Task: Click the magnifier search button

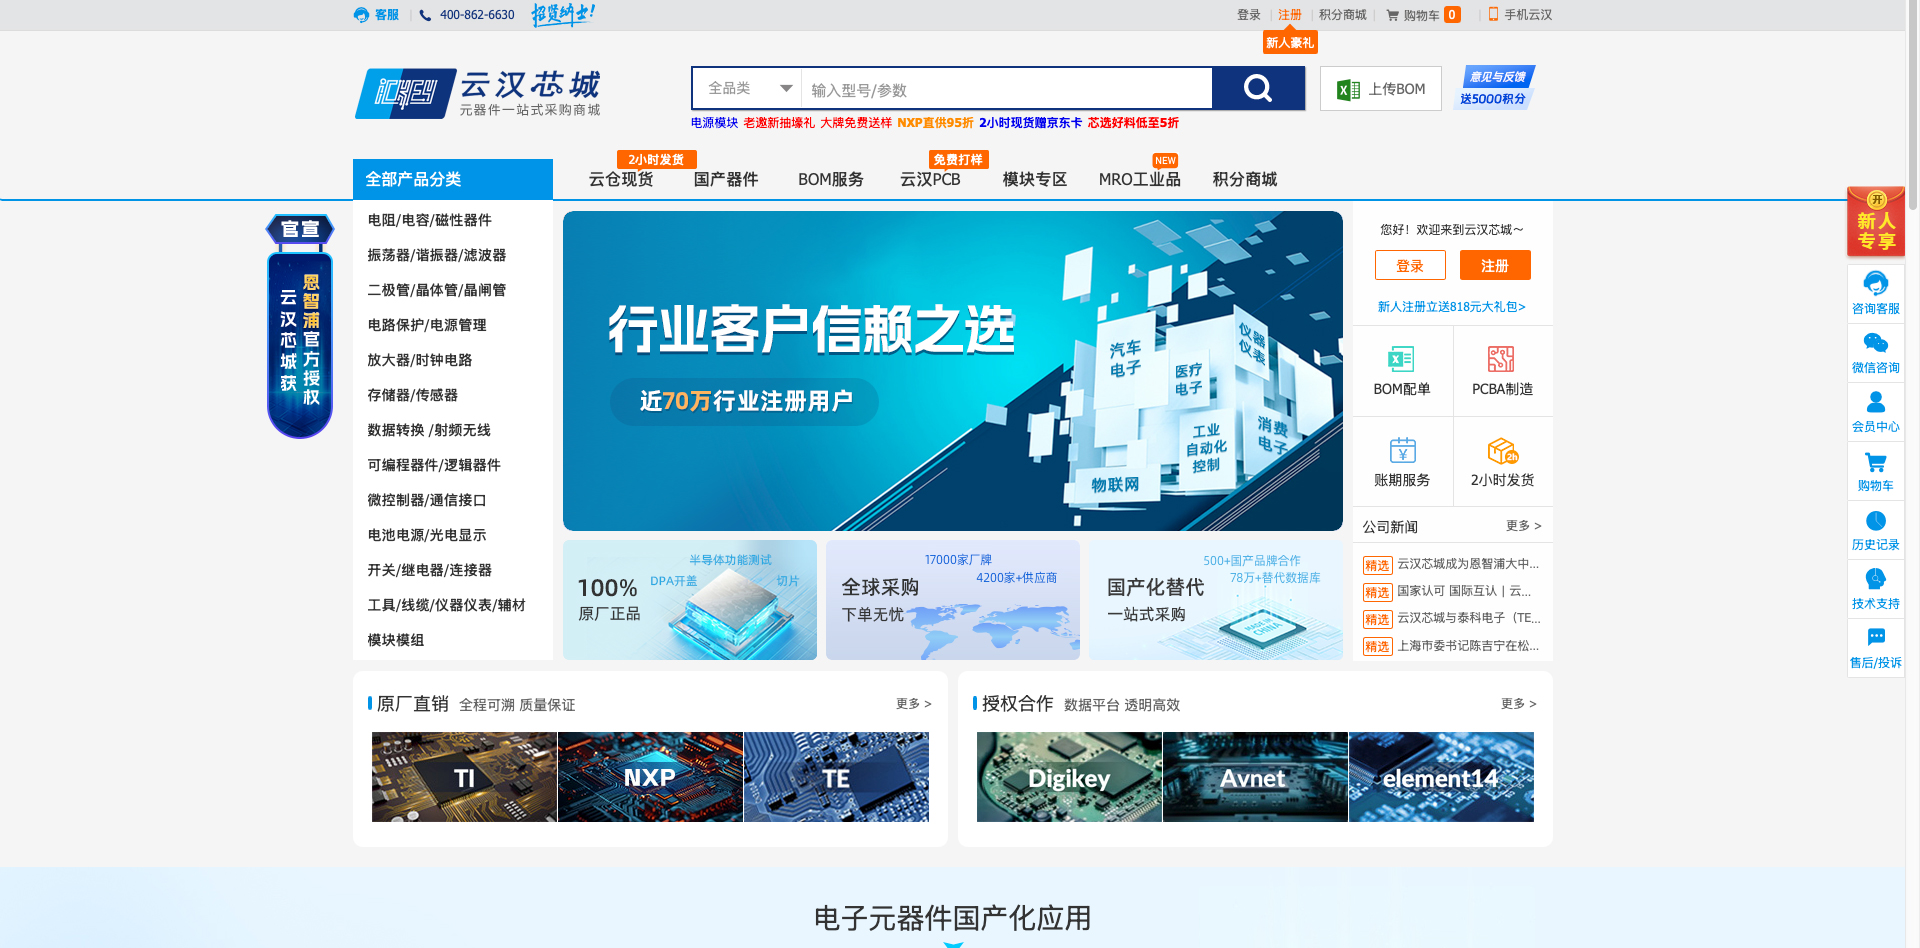Action: point(1257,89)
